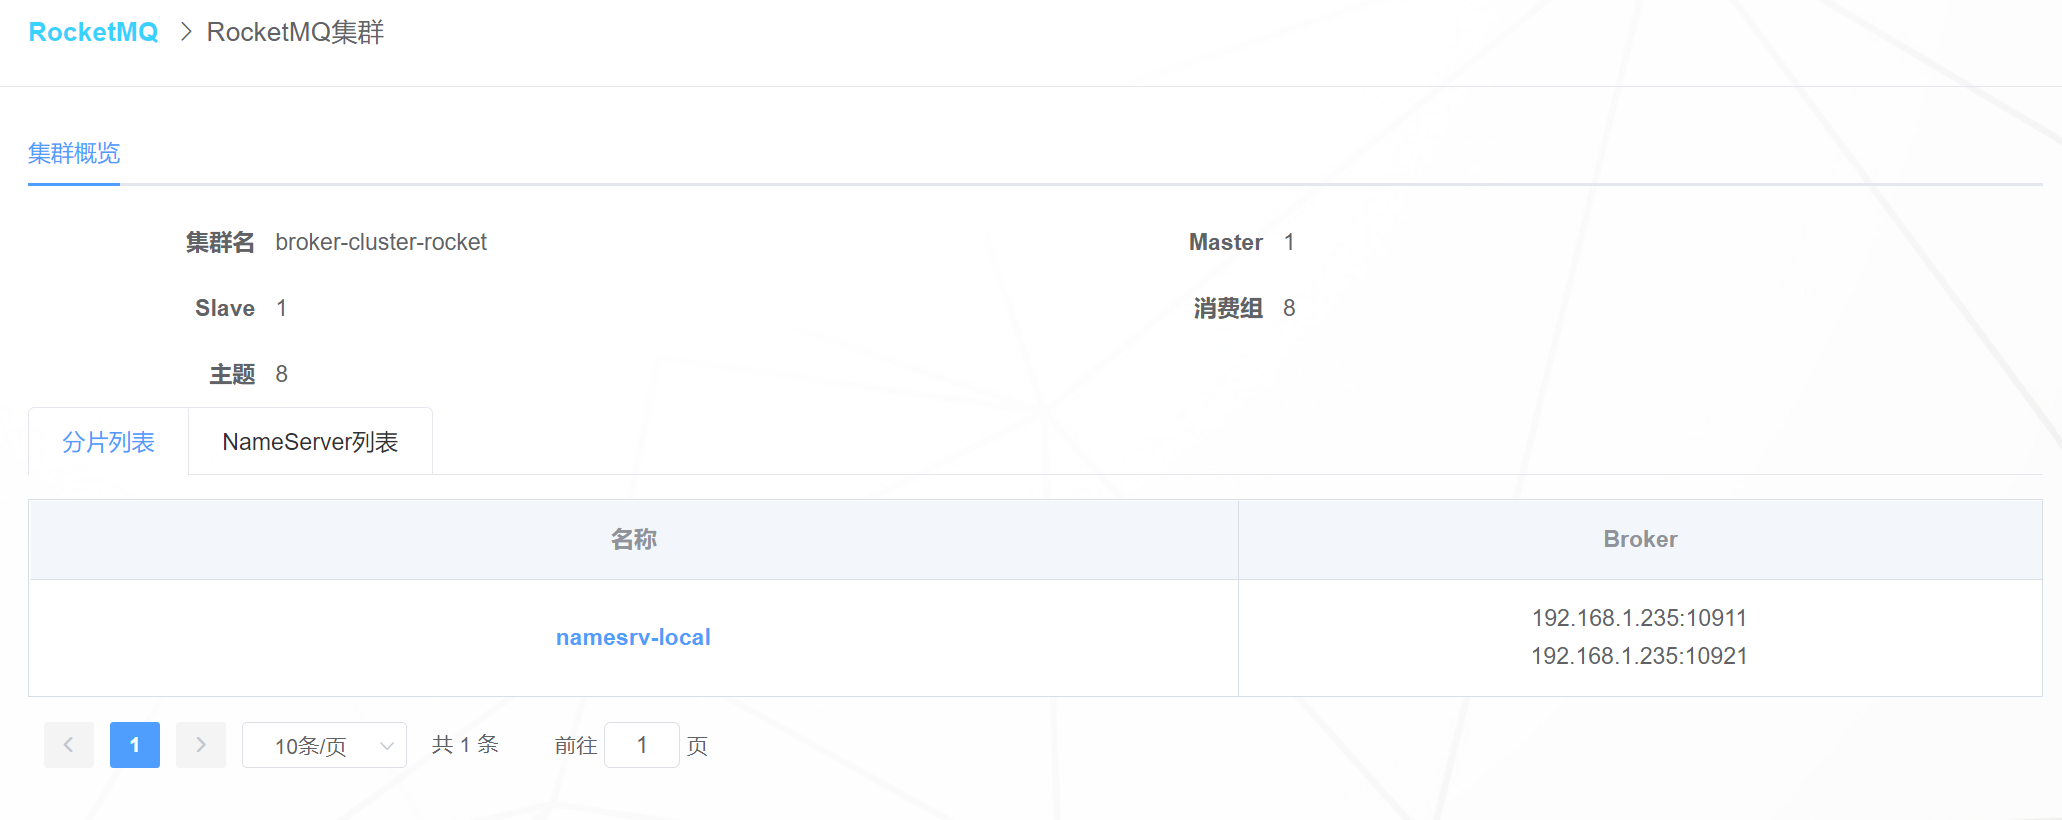The width and height of the screenshot is (2062, 820).
Task: Click the 共 1 条 total count
Action: click(465, 745)
